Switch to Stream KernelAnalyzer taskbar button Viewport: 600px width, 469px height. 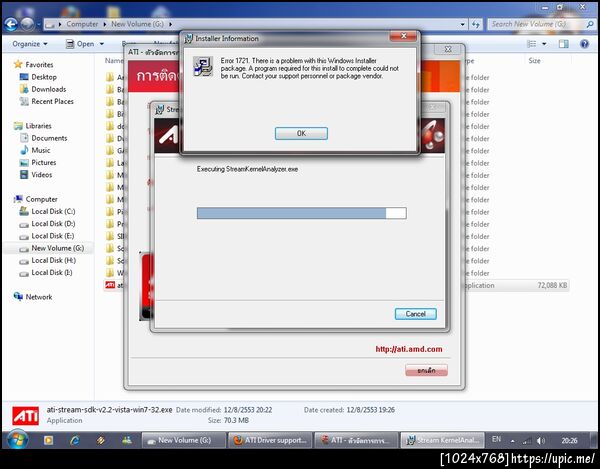click(x=443, y=440)
